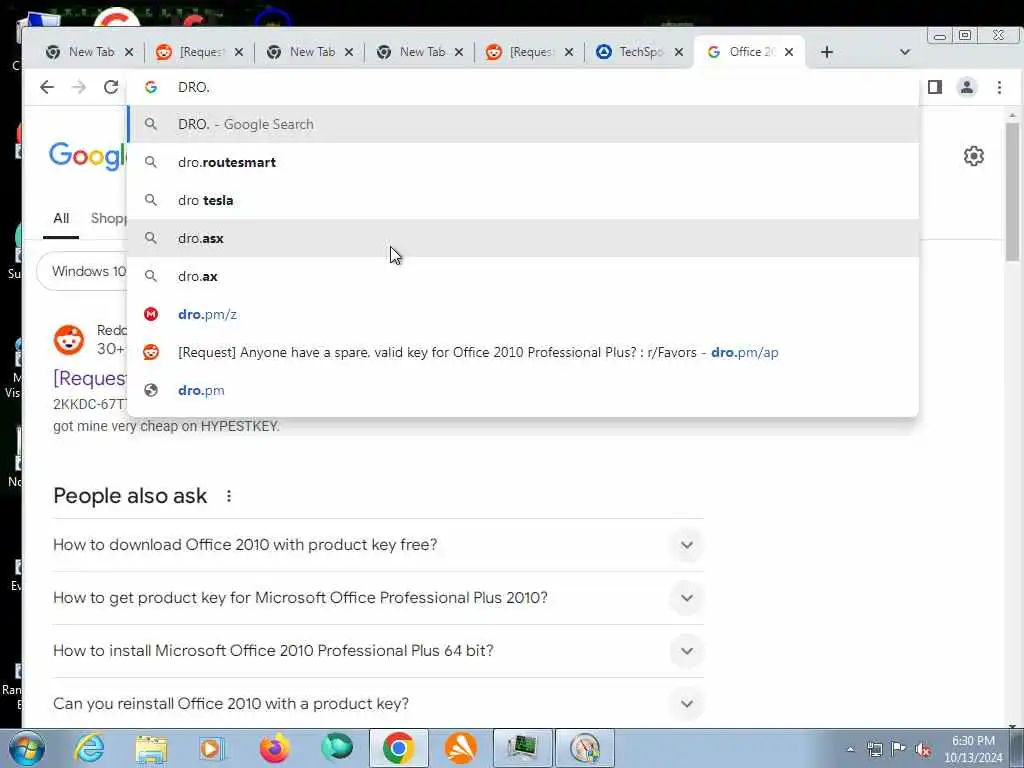Launch Internet Explorer from the taskbar
This screenshot has height=768, width=1024.
point(89,748)
